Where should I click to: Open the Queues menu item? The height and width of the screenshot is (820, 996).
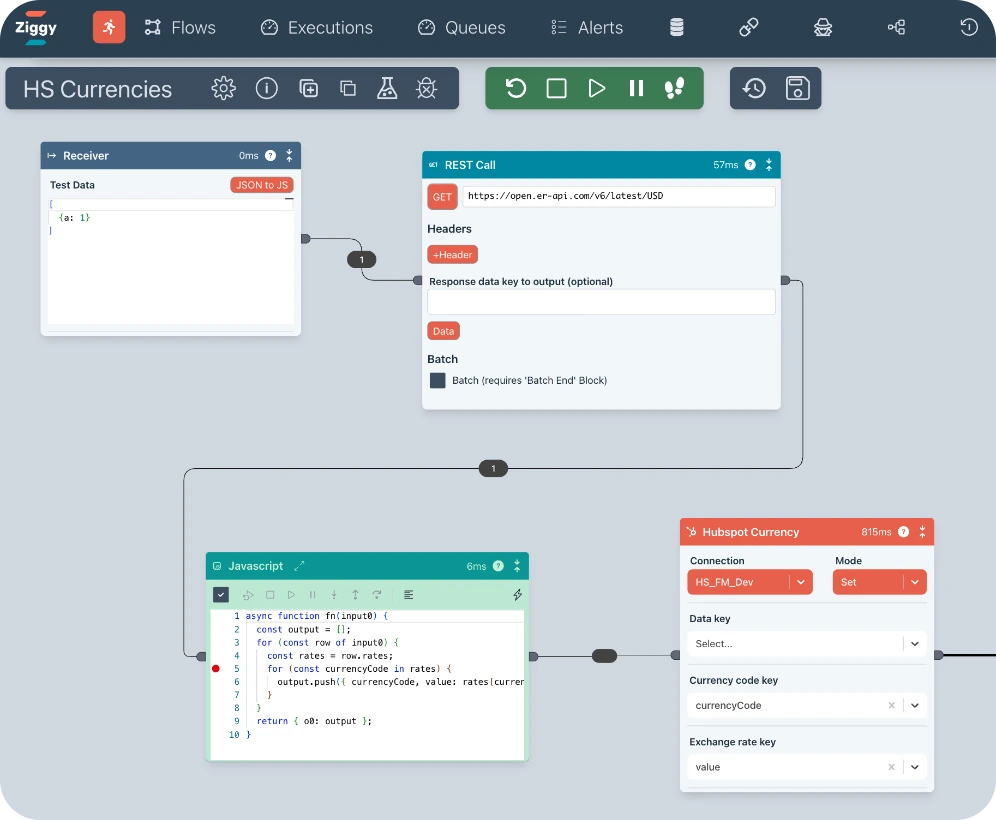click(461, 28)
